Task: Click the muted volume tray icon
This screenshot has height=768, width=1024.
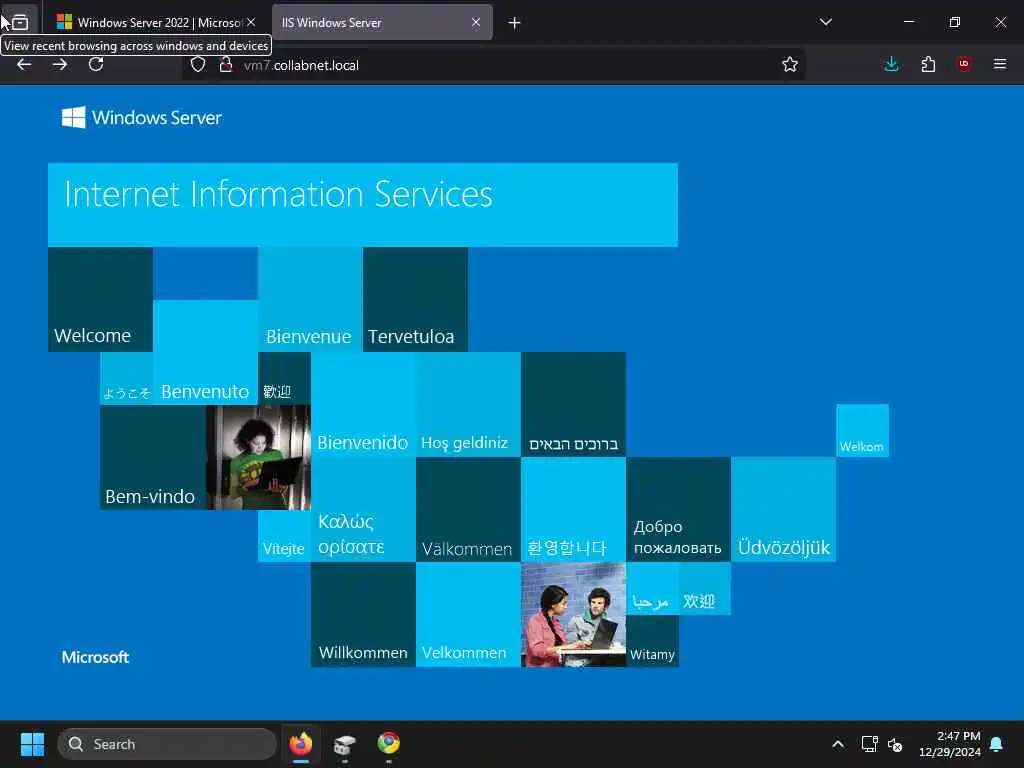Action: (895, 744)
